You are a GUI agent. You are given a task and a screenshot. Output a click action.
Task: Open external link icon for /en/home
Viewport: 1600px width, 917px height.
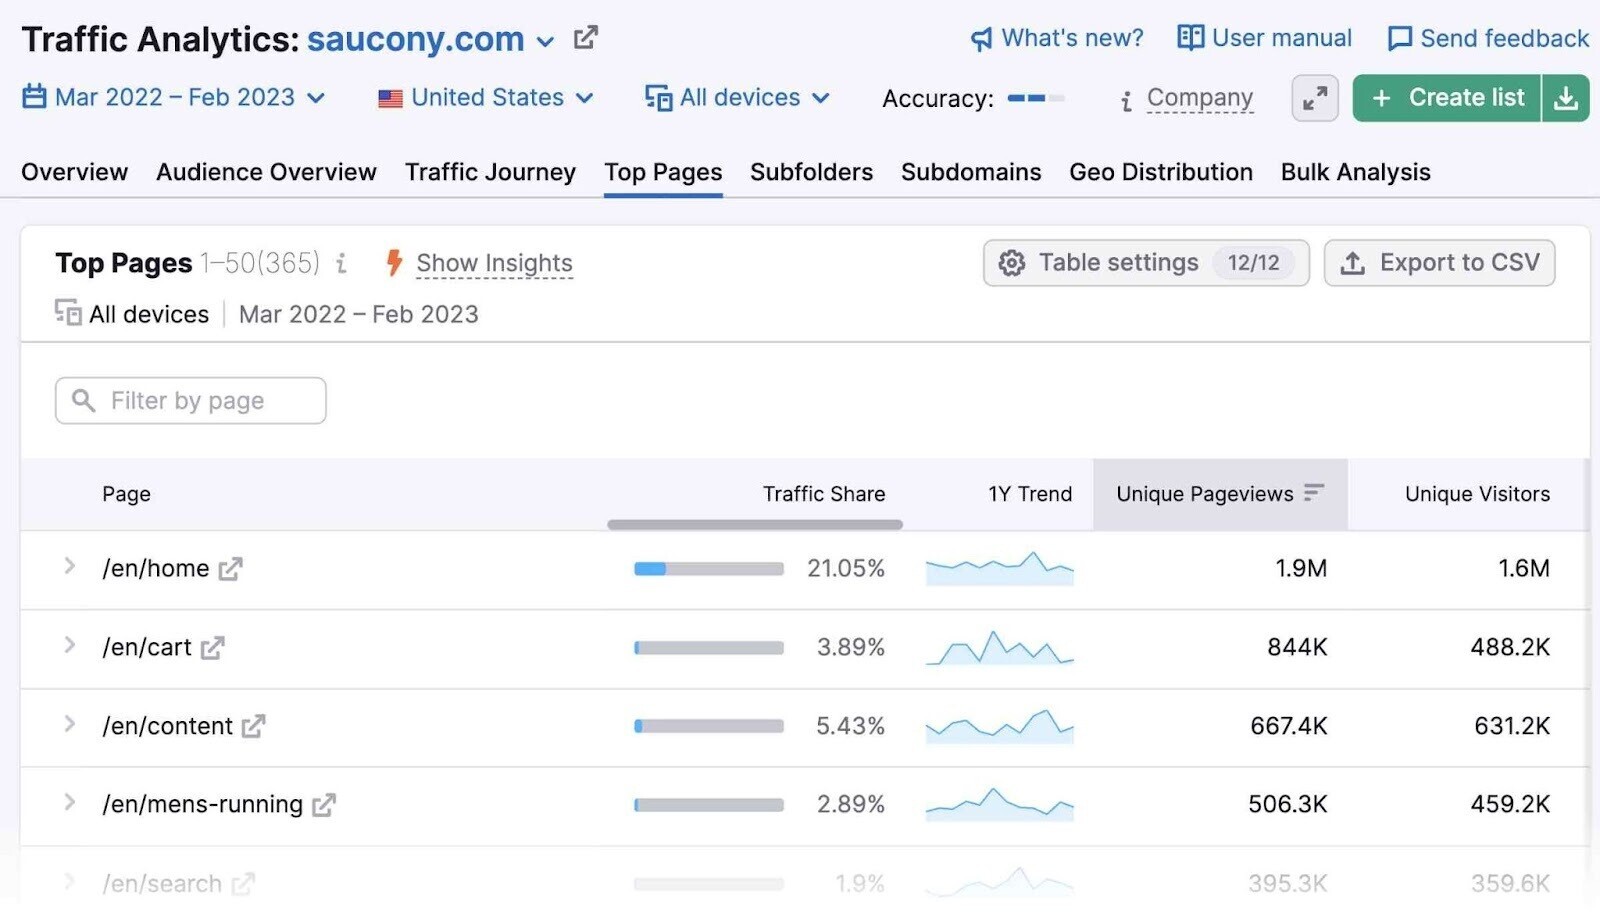(x=231, y=569)
